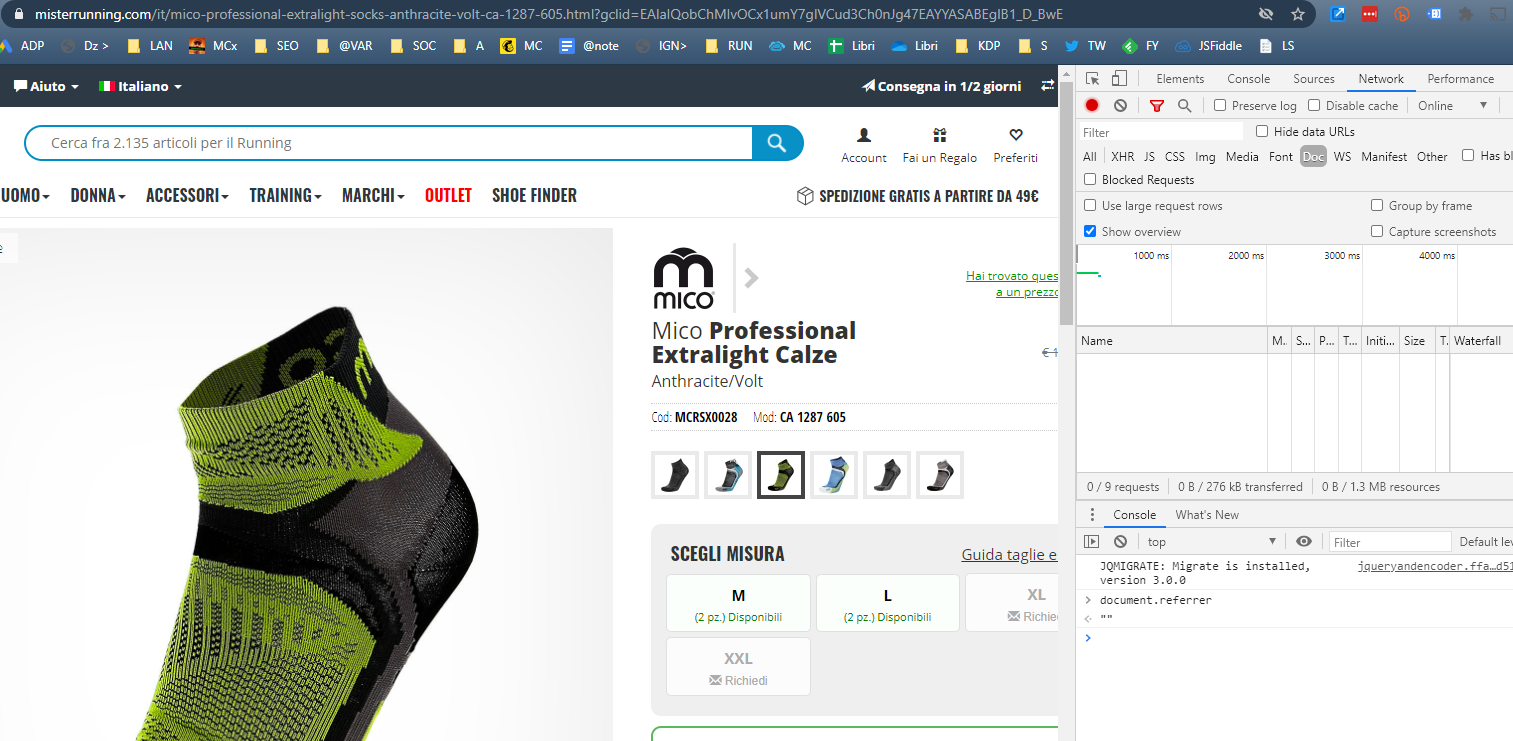Check the Blocked Requests option
The height and width of the screenshot is (741, 1513).
pos(1090,180)
